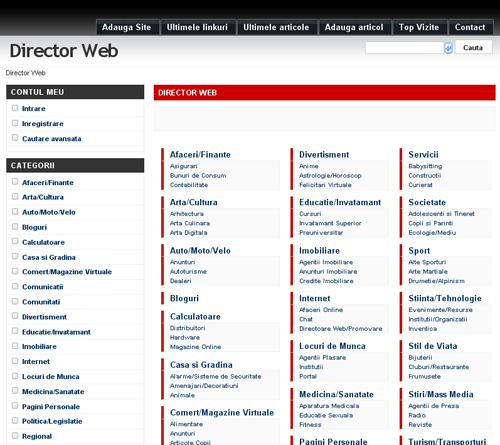500x445 pixels.
Task: Open the Stiinta/Tehnologie category heading
Action: [445, 298]
